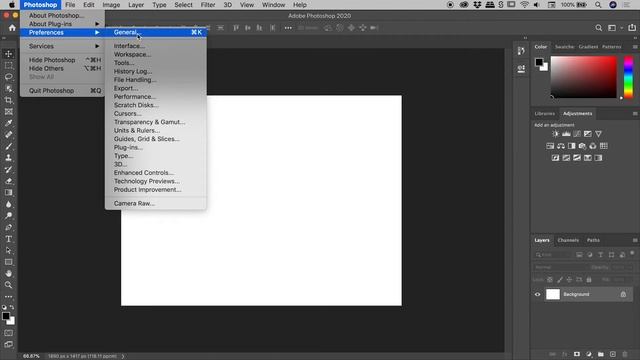Select the Eyedropper tool

pyautogui.click(x=9, y=123)
